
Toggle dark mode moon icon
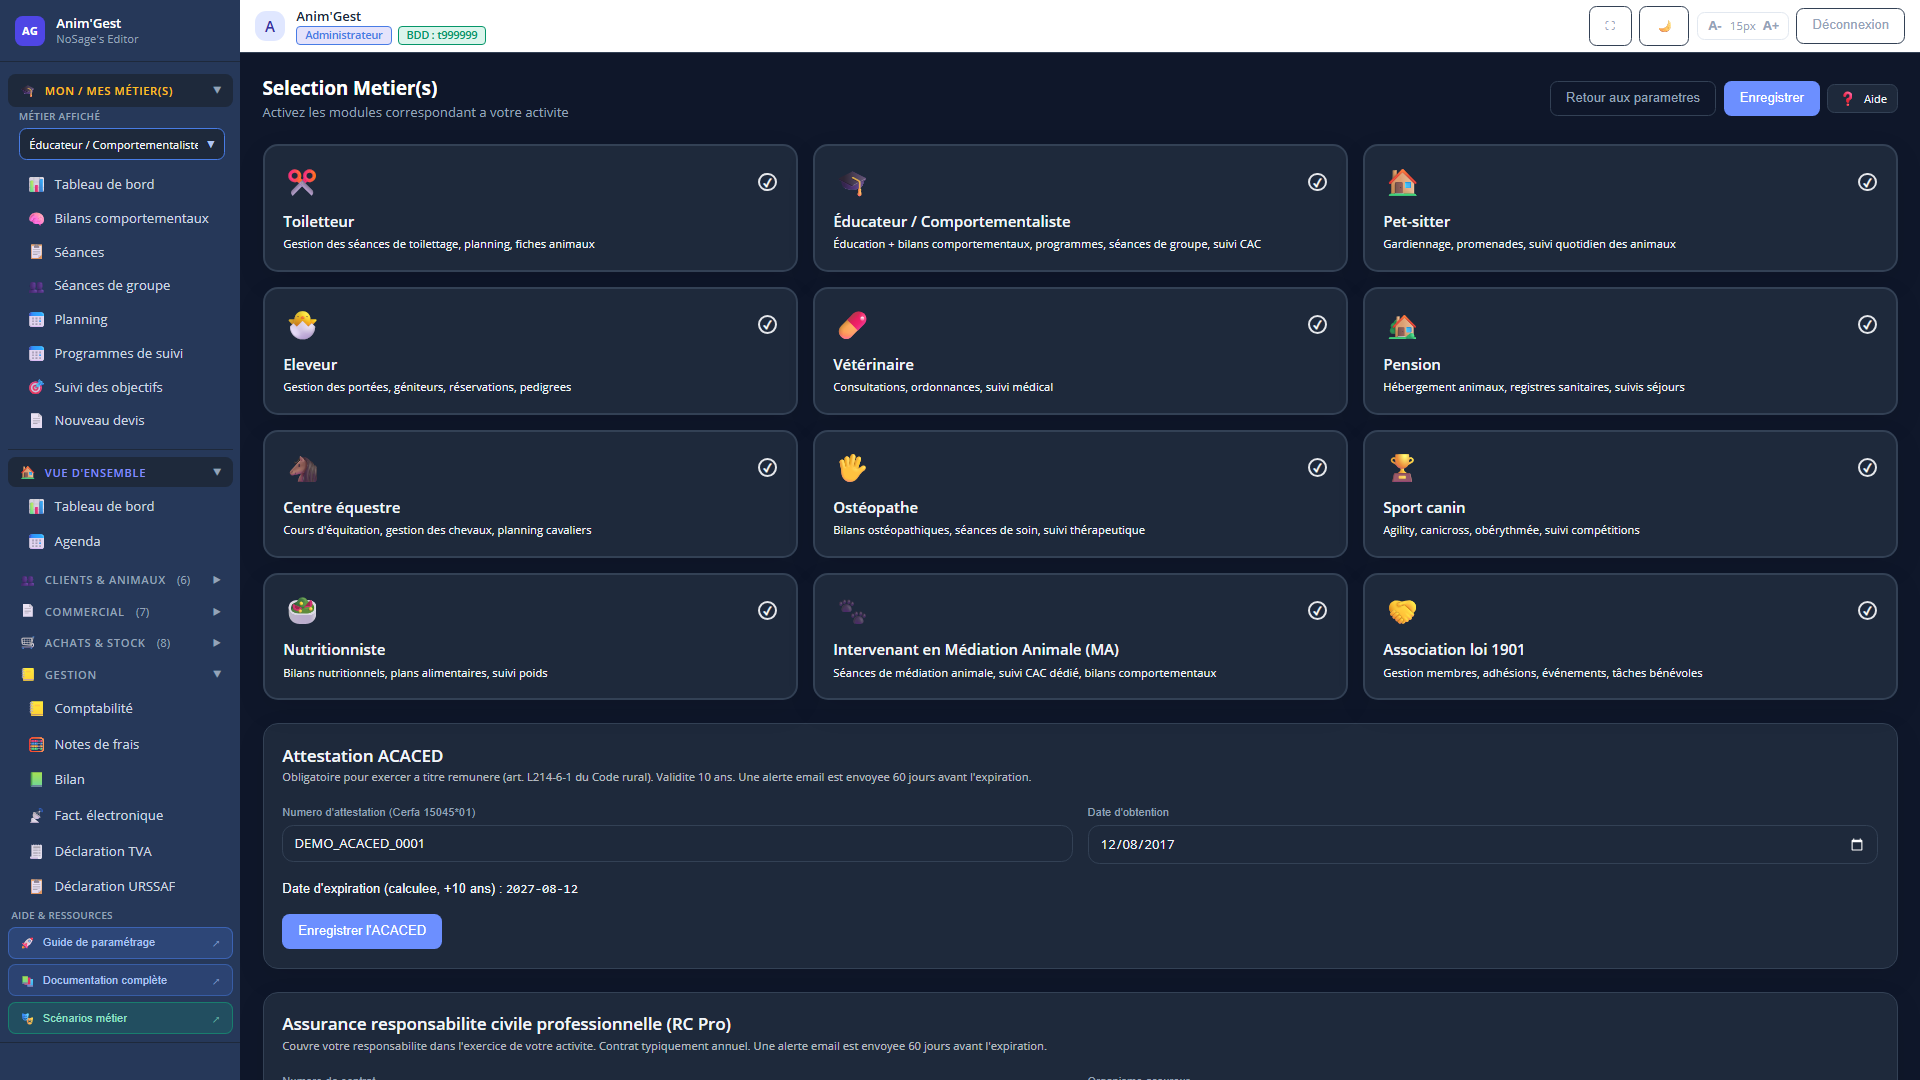[x=1664, y=26]
